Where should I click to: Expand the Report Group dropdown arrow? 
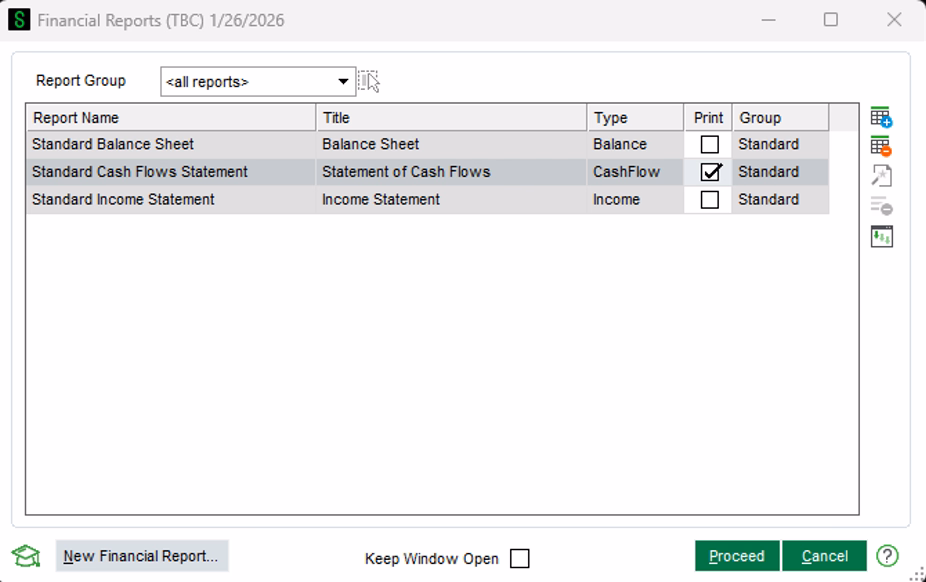click(343, 82)
